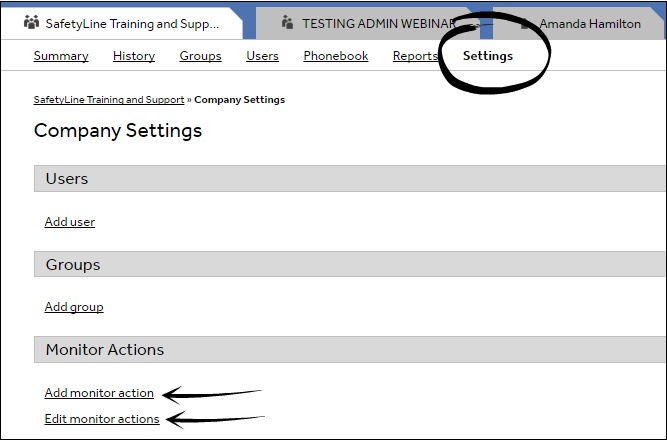Image resolution: width=667 pixels, height=440 pixels.
Task: Switch to the TESTING ADMIN WEBINAR tab
Action: click(x=378, y=23)
